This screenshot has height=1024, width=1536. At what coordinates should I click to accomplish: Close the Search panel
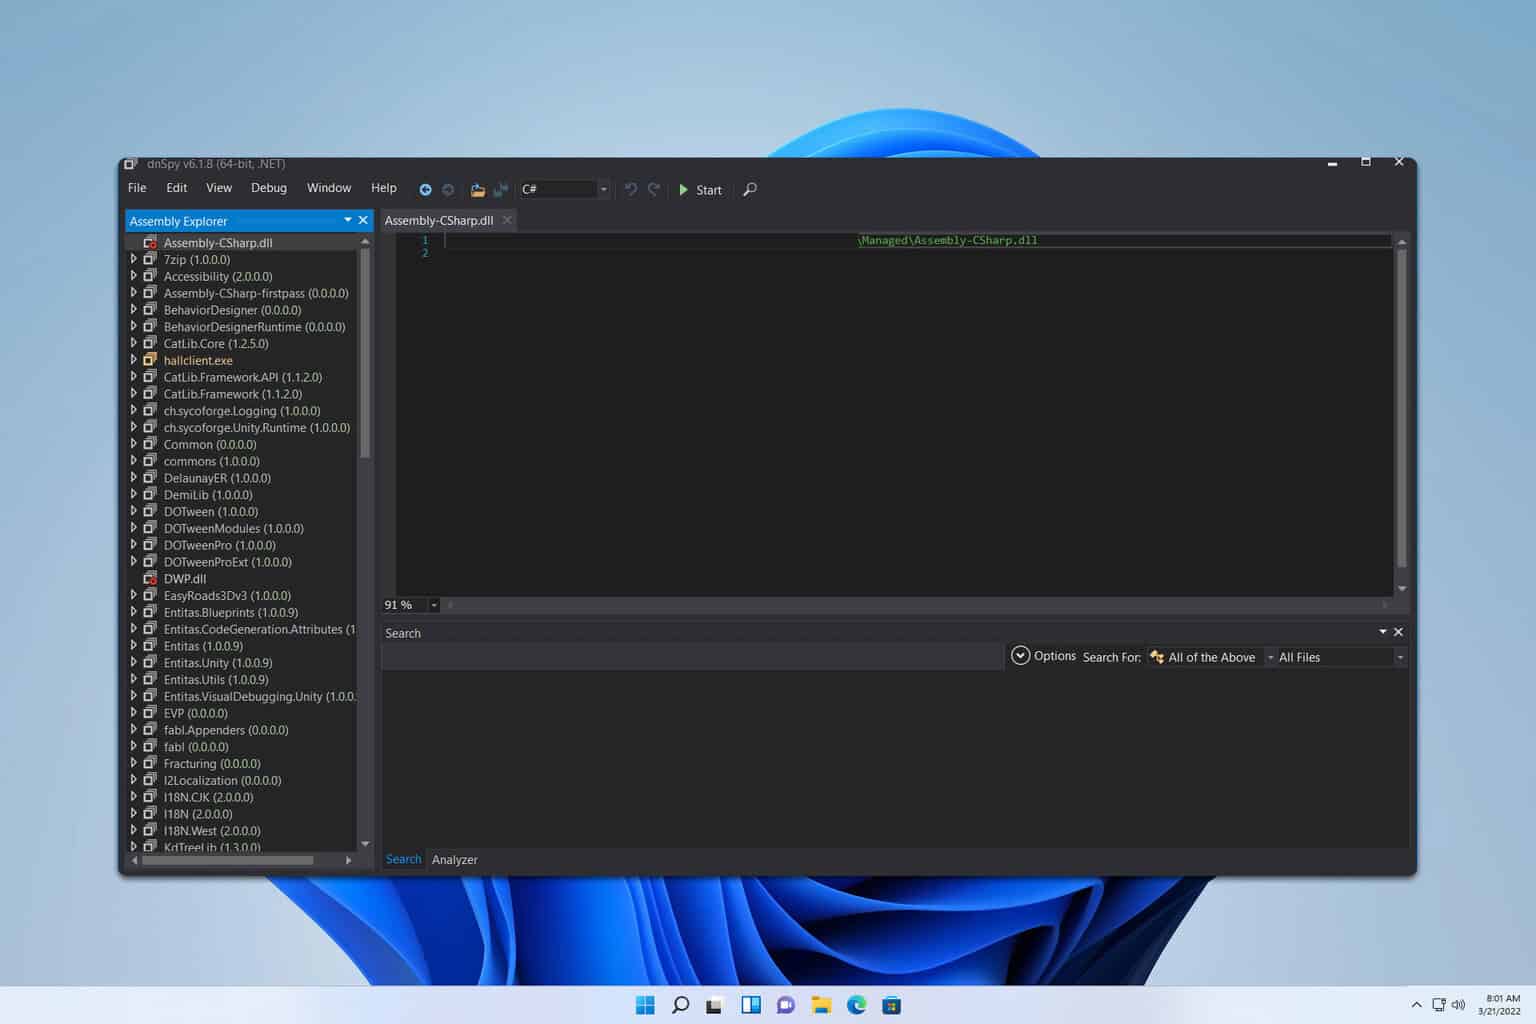click(1398, 632)
